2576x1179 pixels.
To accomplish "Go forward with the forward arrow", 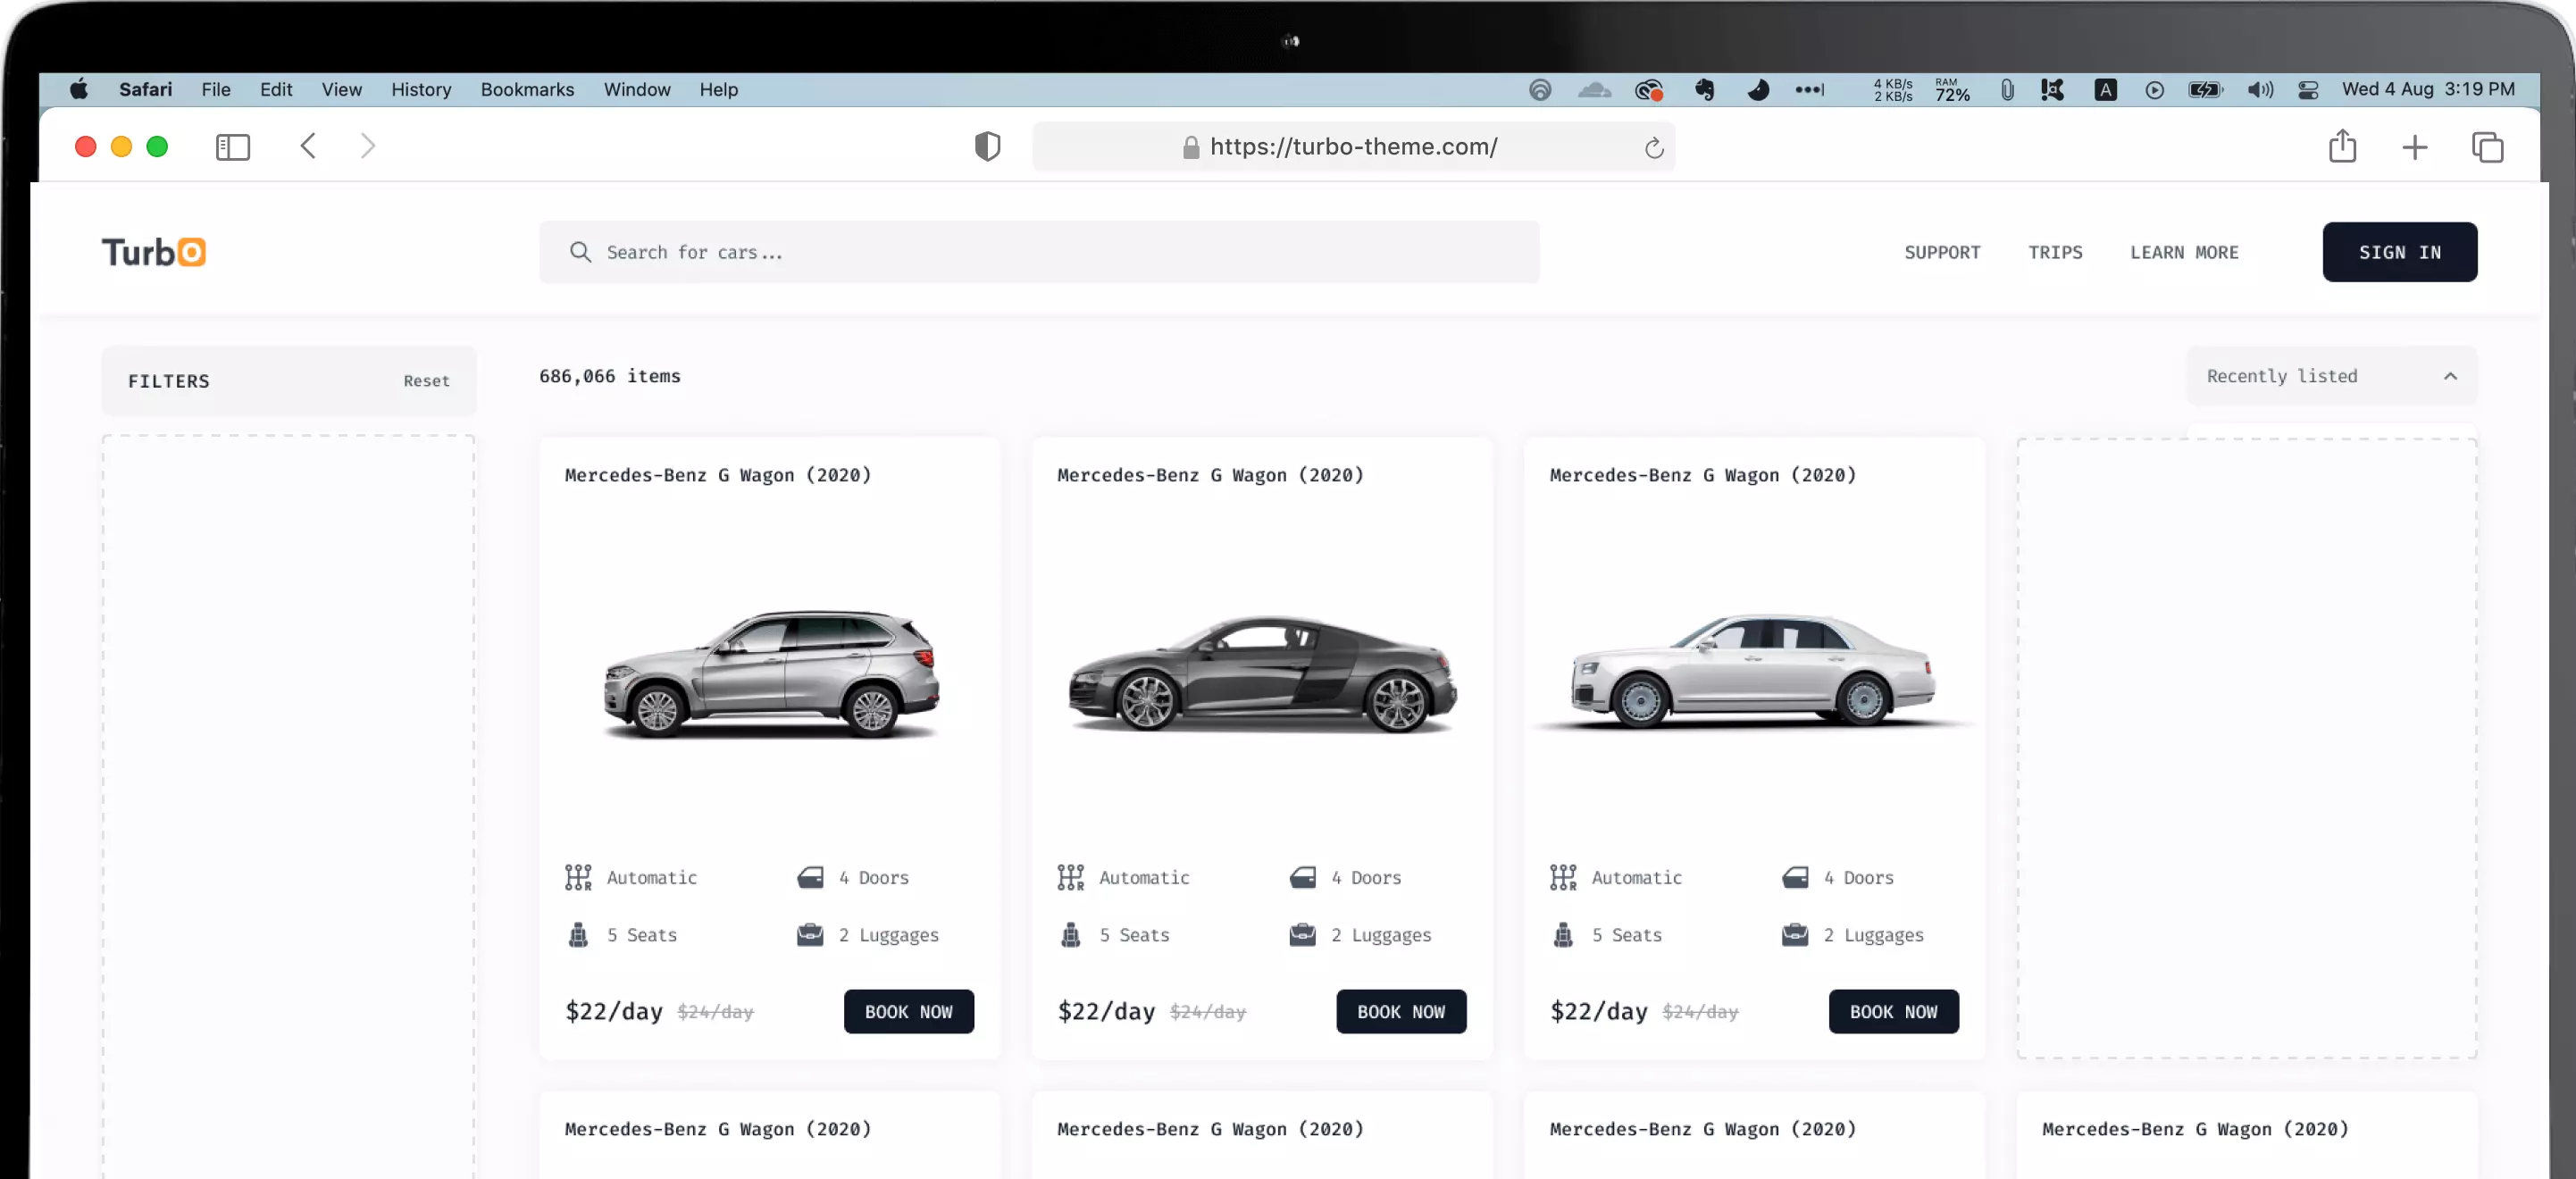I will pyautogui.click(x=368, y=147).
